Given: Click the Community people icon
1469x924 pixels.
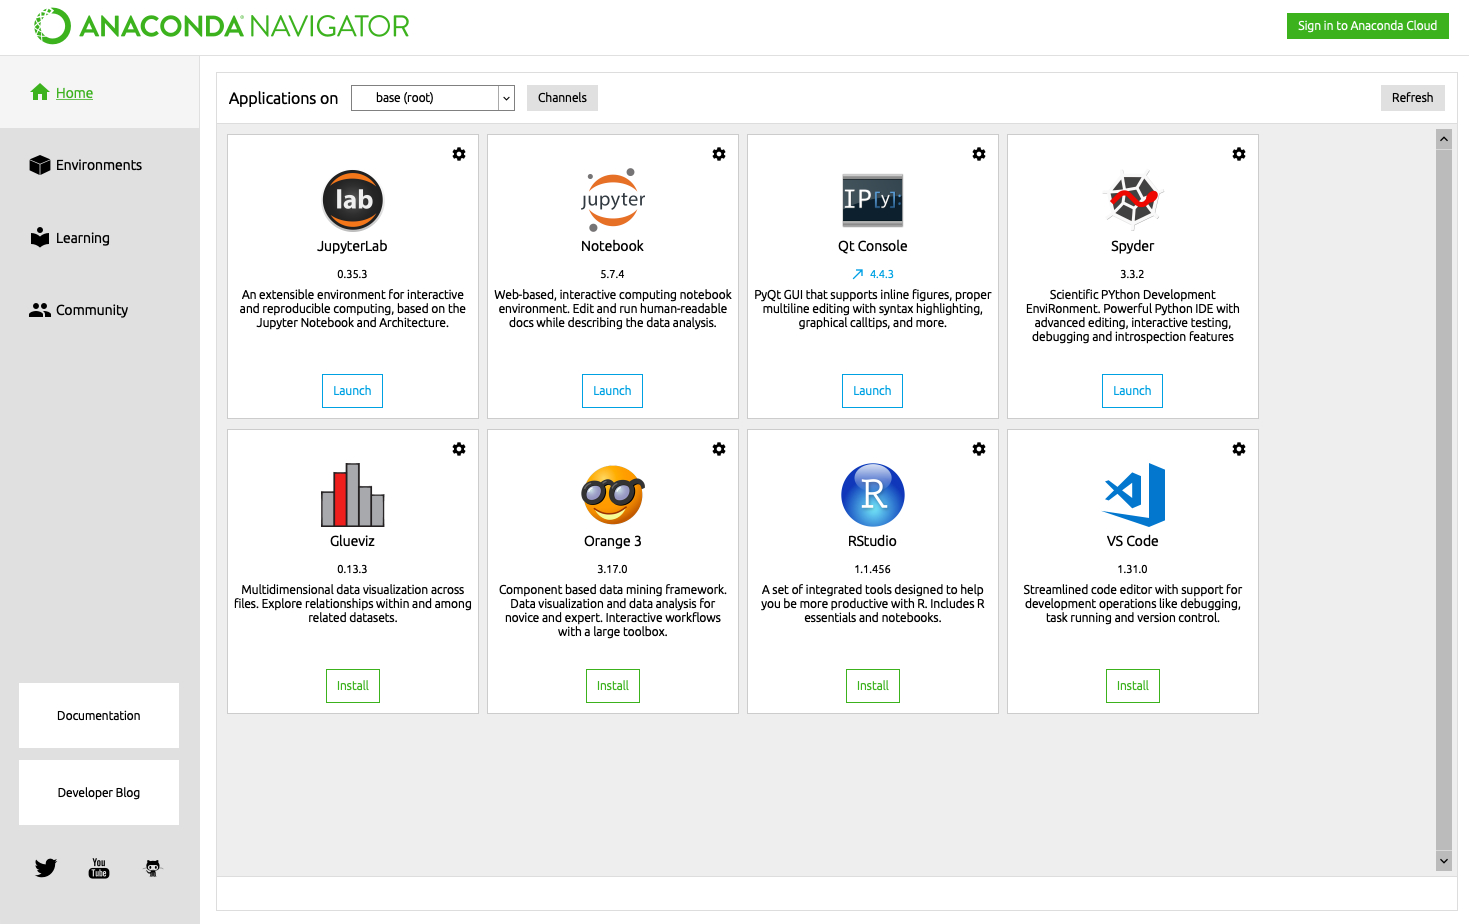Looking at the screenshot, I should tap(40, 310).
